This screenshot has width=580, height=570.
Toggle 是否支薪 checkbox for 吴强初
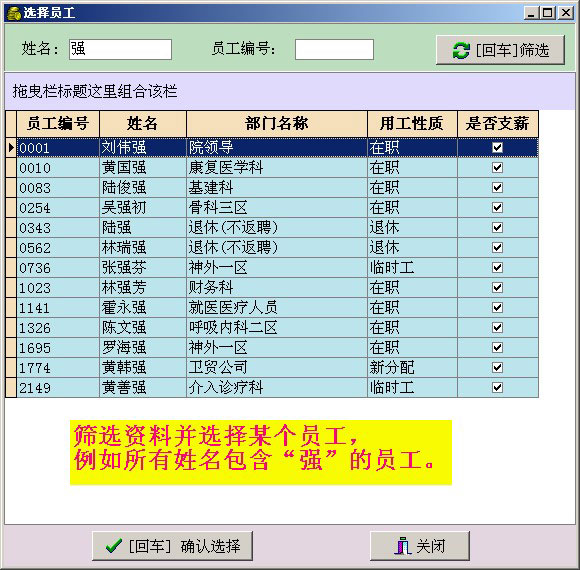pyautogui.click(x=498, y=208)
